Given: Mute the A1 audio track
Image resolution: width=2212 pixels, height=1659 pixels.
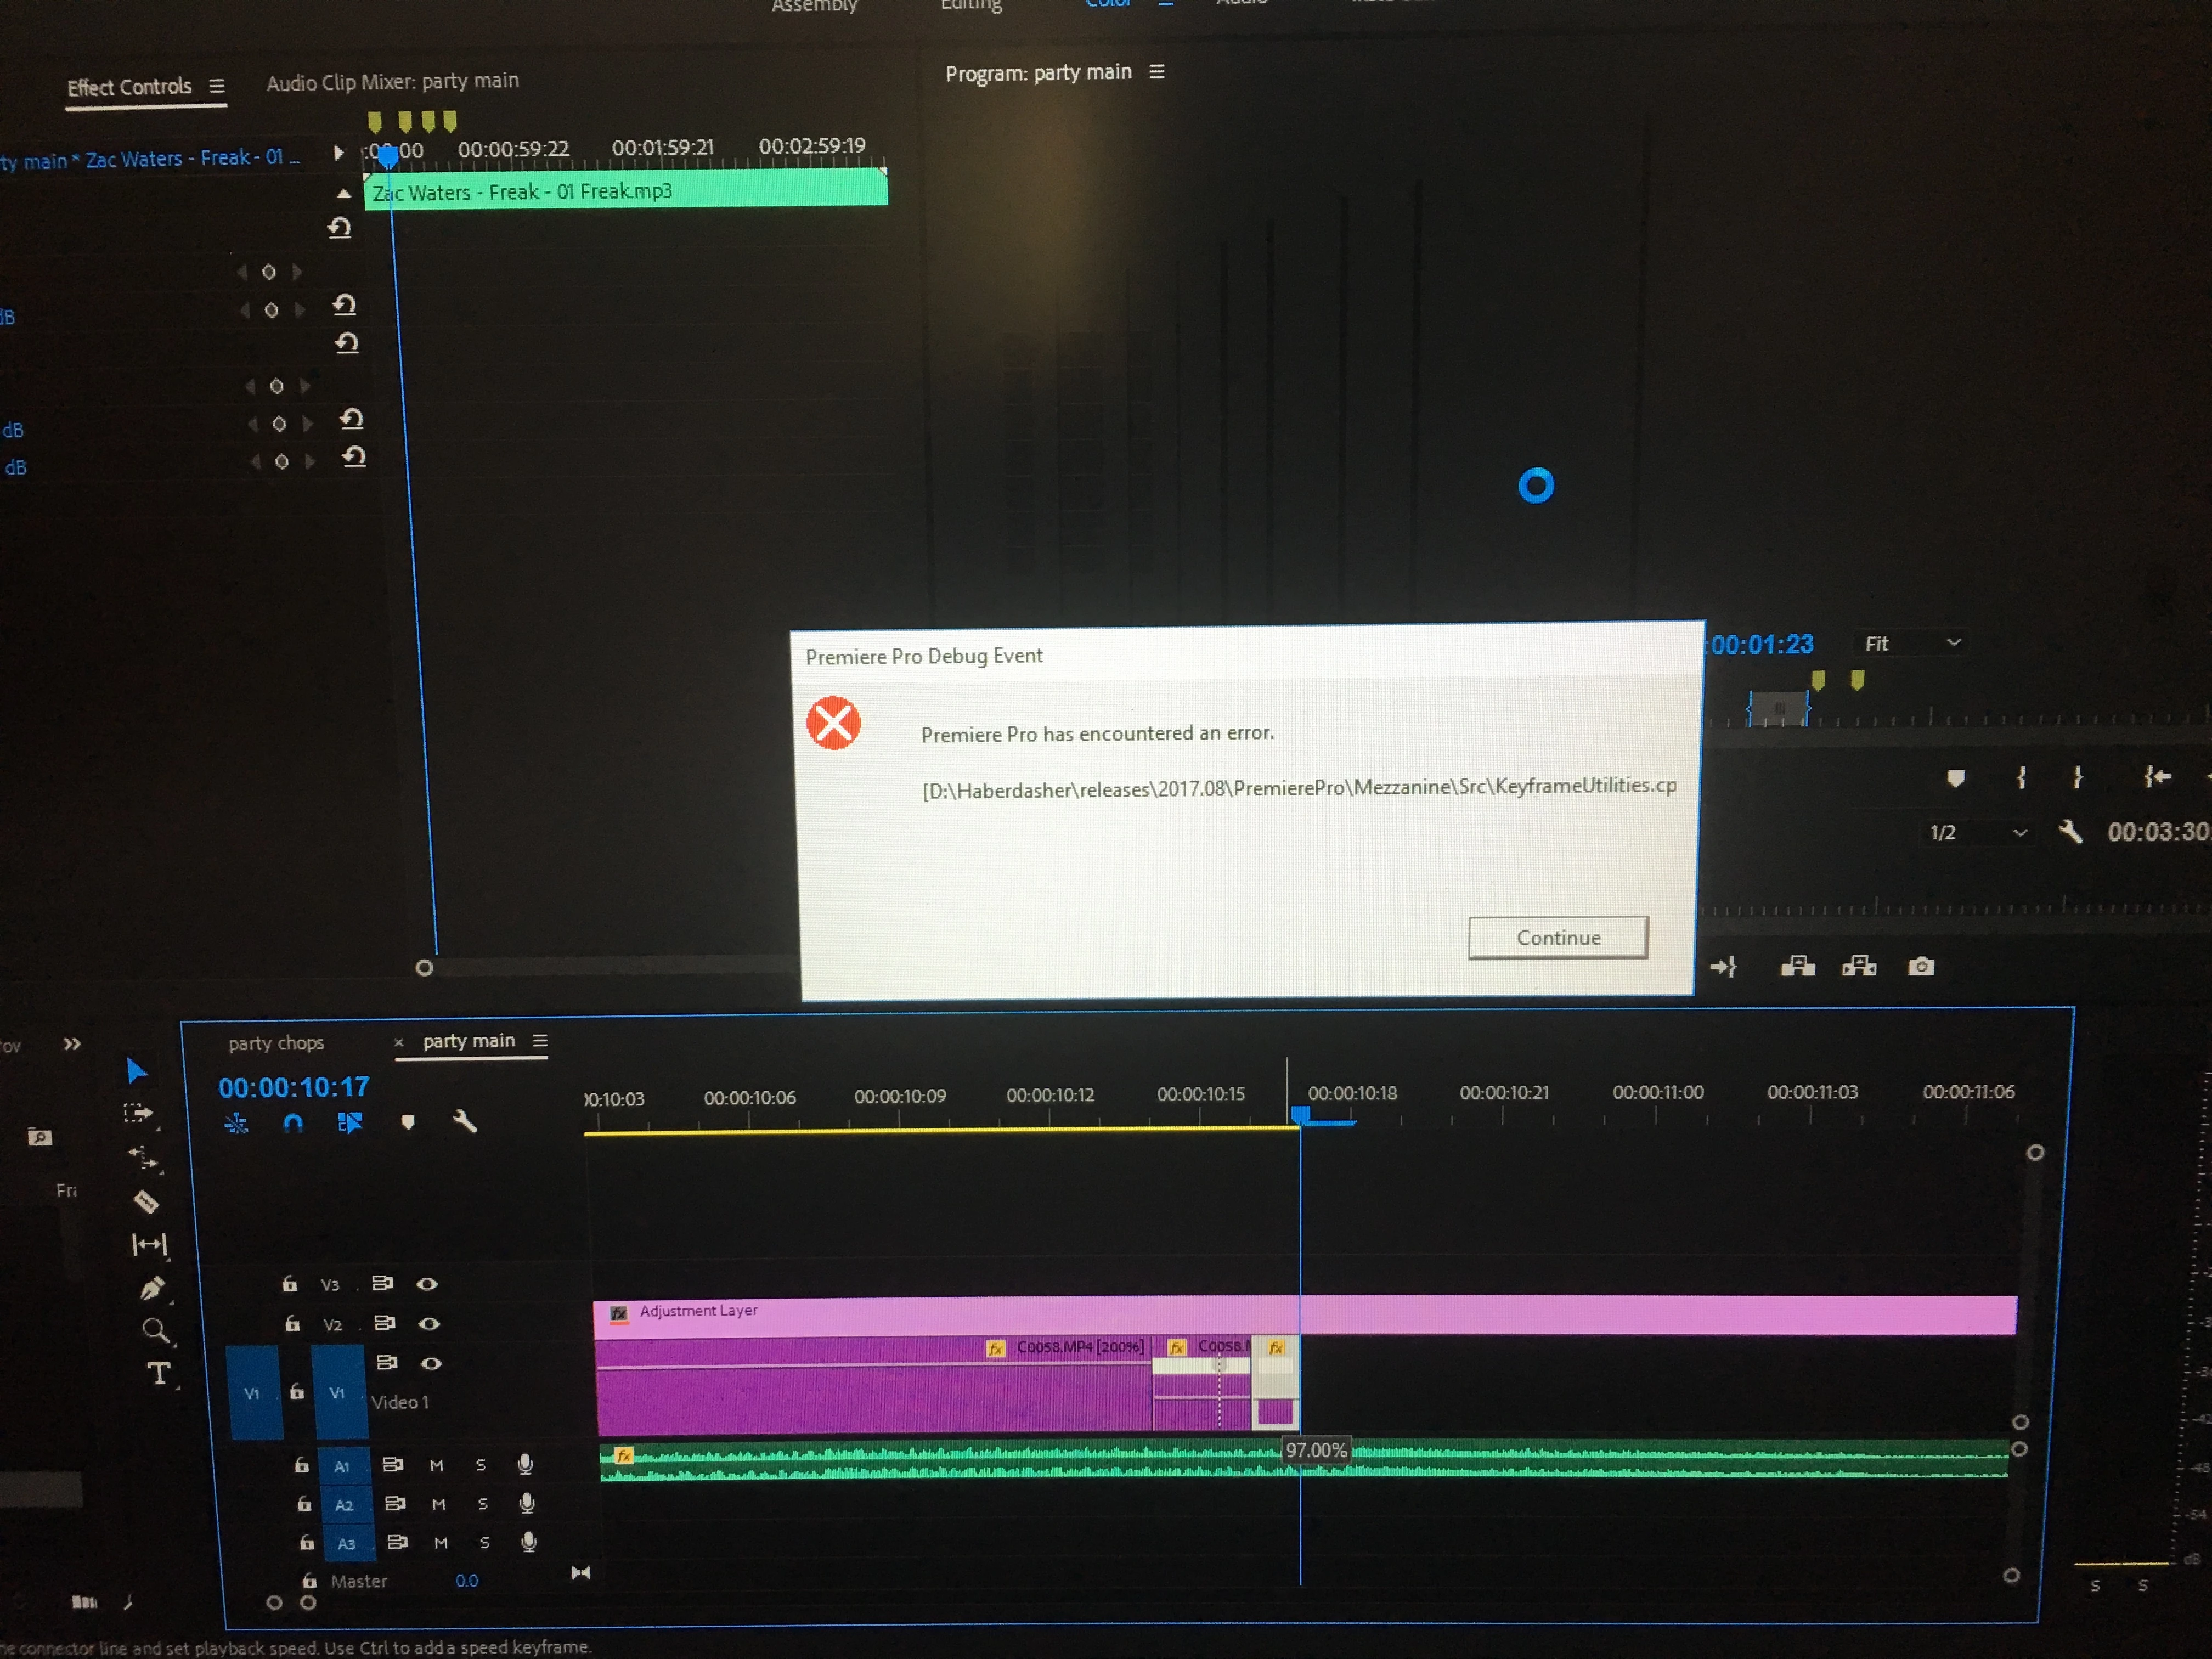Looking at the screenshot, I should coord(436,1466).
